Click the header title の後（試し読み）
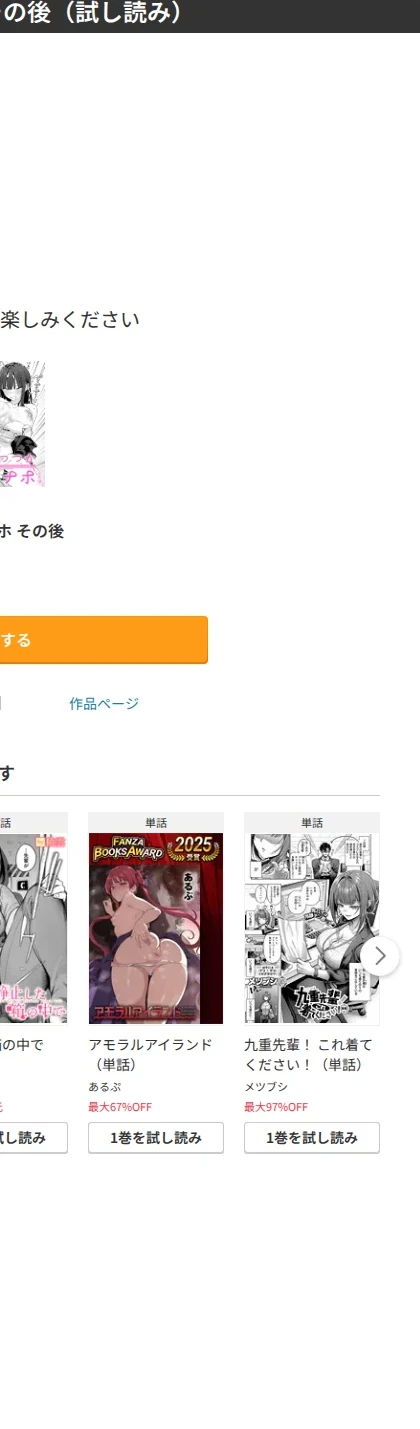The height and width of the screenshot is (1429, 420). 92,14
